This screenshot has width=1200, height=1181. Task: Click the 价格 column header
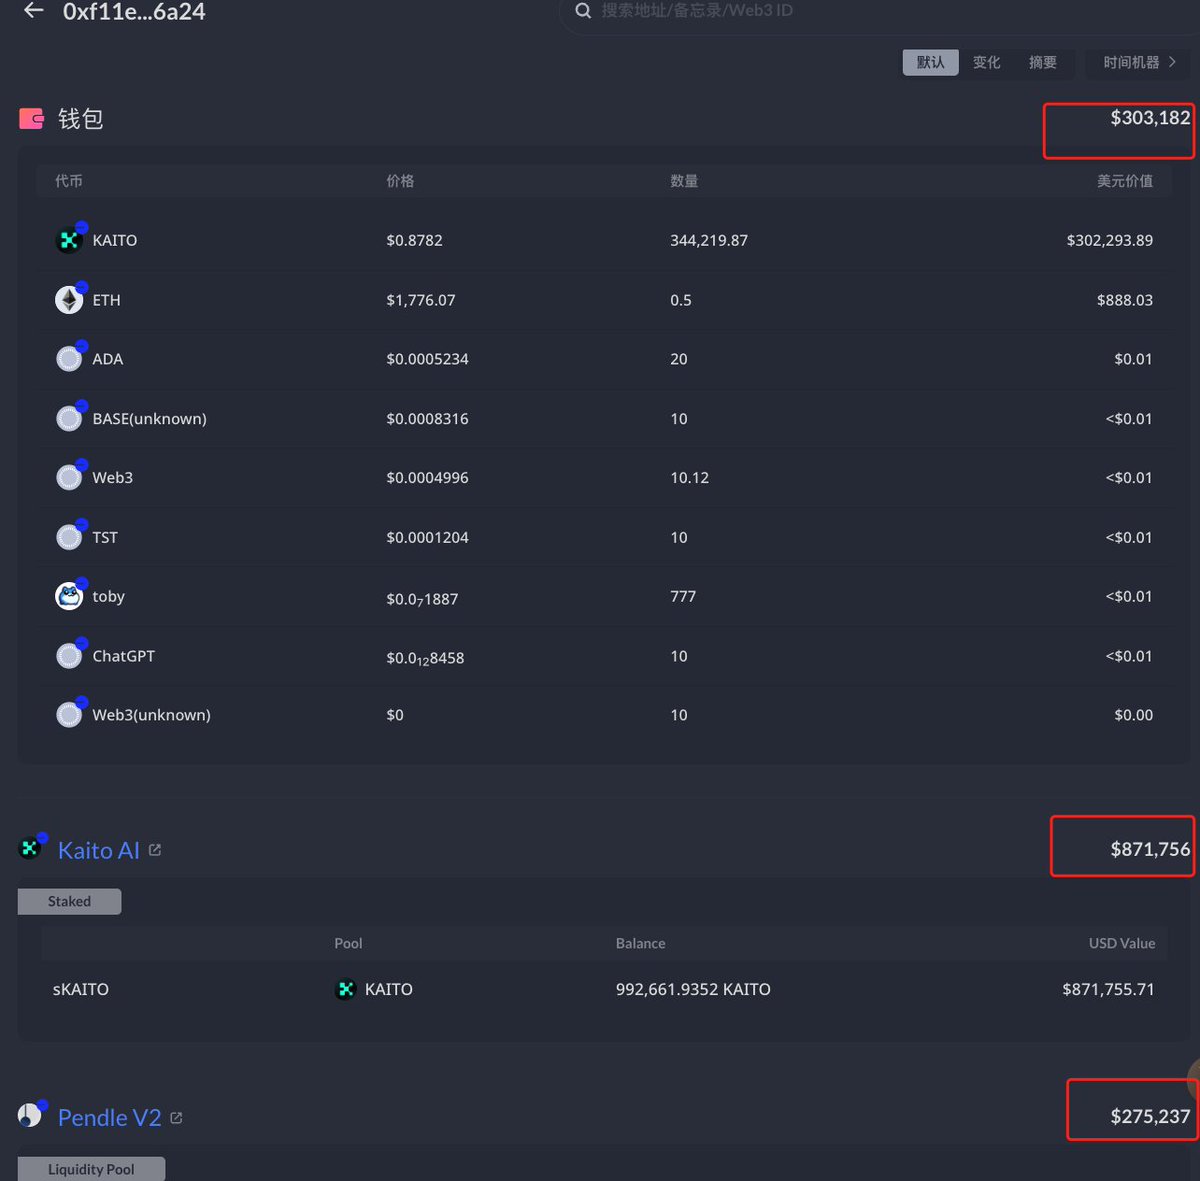(x=400, y=181)
